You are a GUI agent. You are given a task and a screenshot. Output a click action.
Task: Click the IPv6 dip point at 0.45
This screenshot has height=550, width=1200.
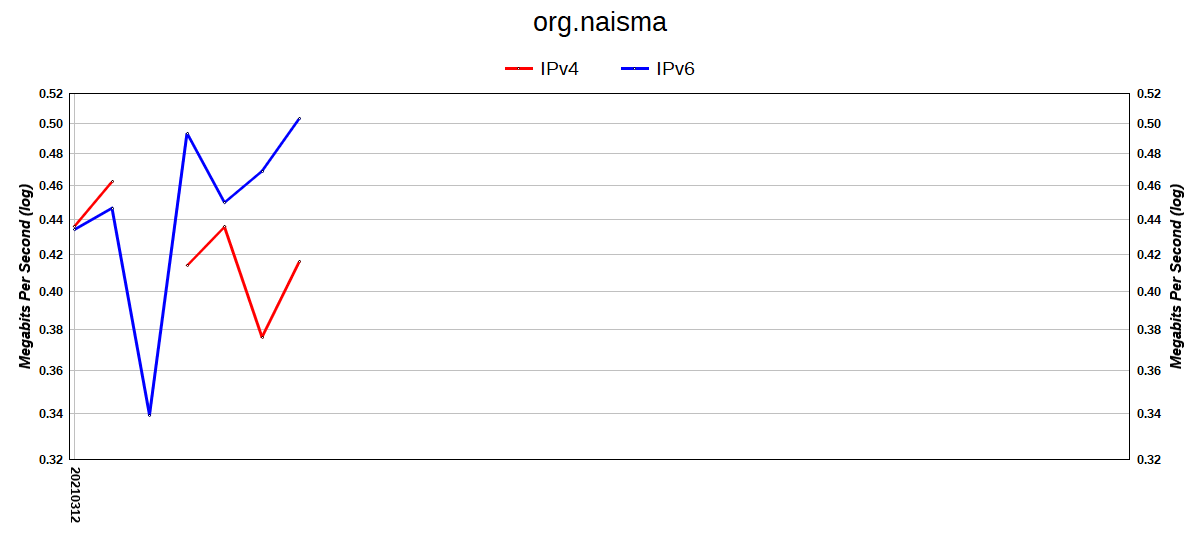coord(224,202)
